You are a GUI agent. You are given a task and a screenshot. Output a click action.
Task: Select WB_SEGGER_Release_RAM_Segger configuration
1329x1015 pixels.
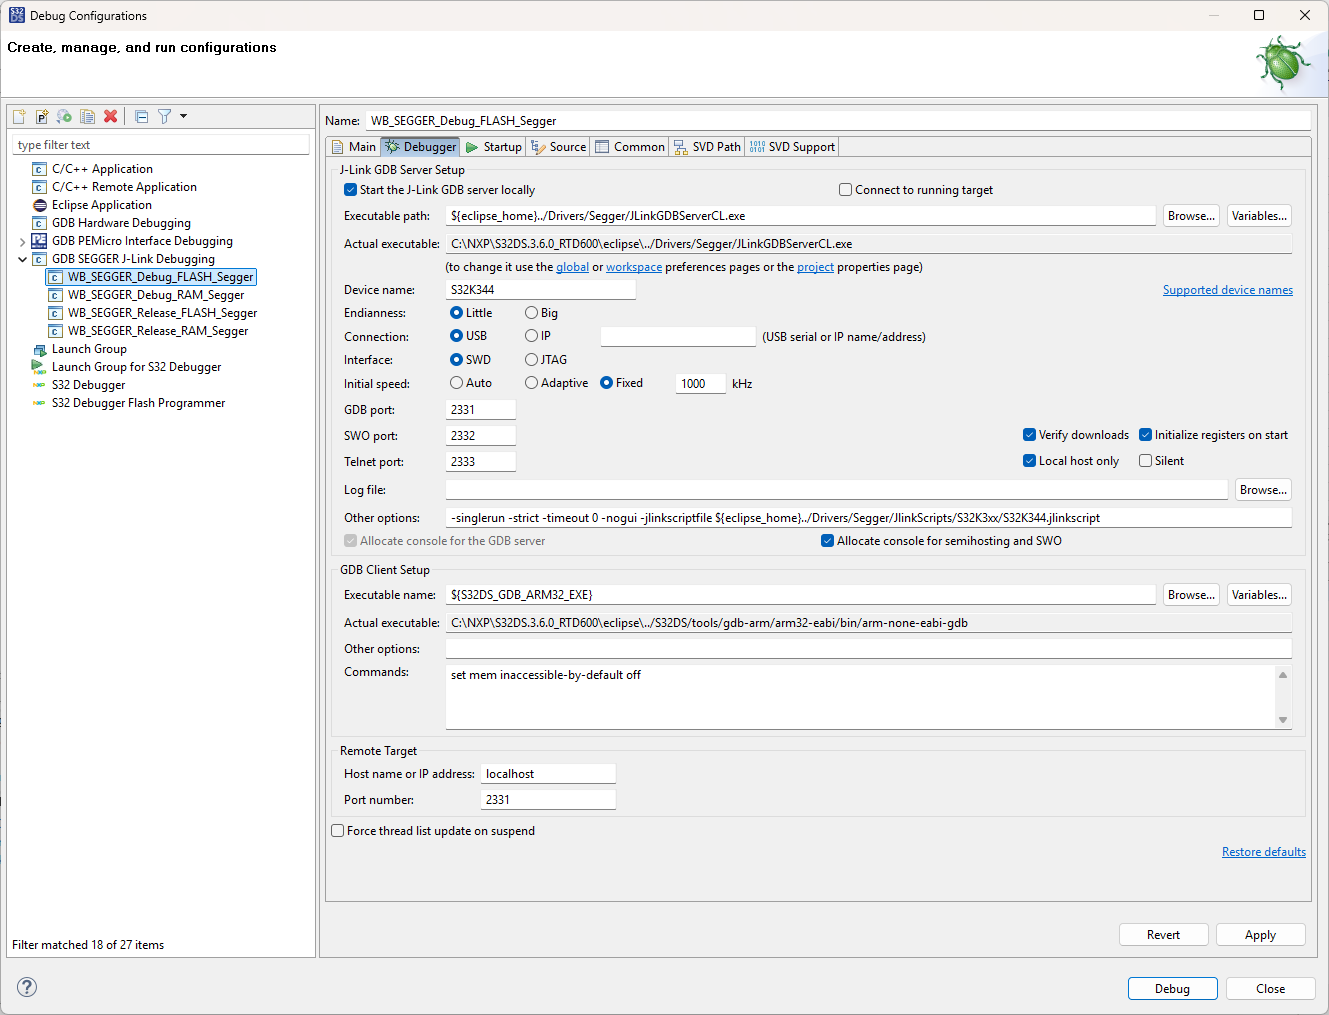(x=158, y=331)
